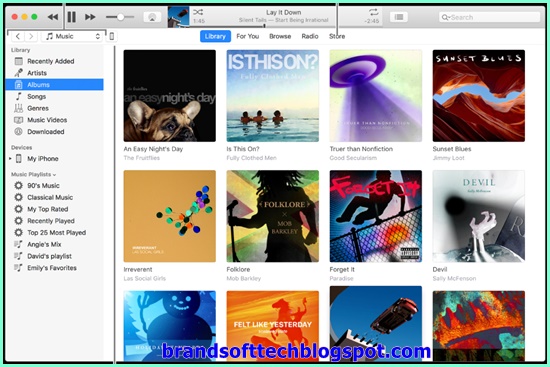This screenshot has width=550, height=367.
Task: Skip back to the previous track
Action: click(x=53, y=17)
